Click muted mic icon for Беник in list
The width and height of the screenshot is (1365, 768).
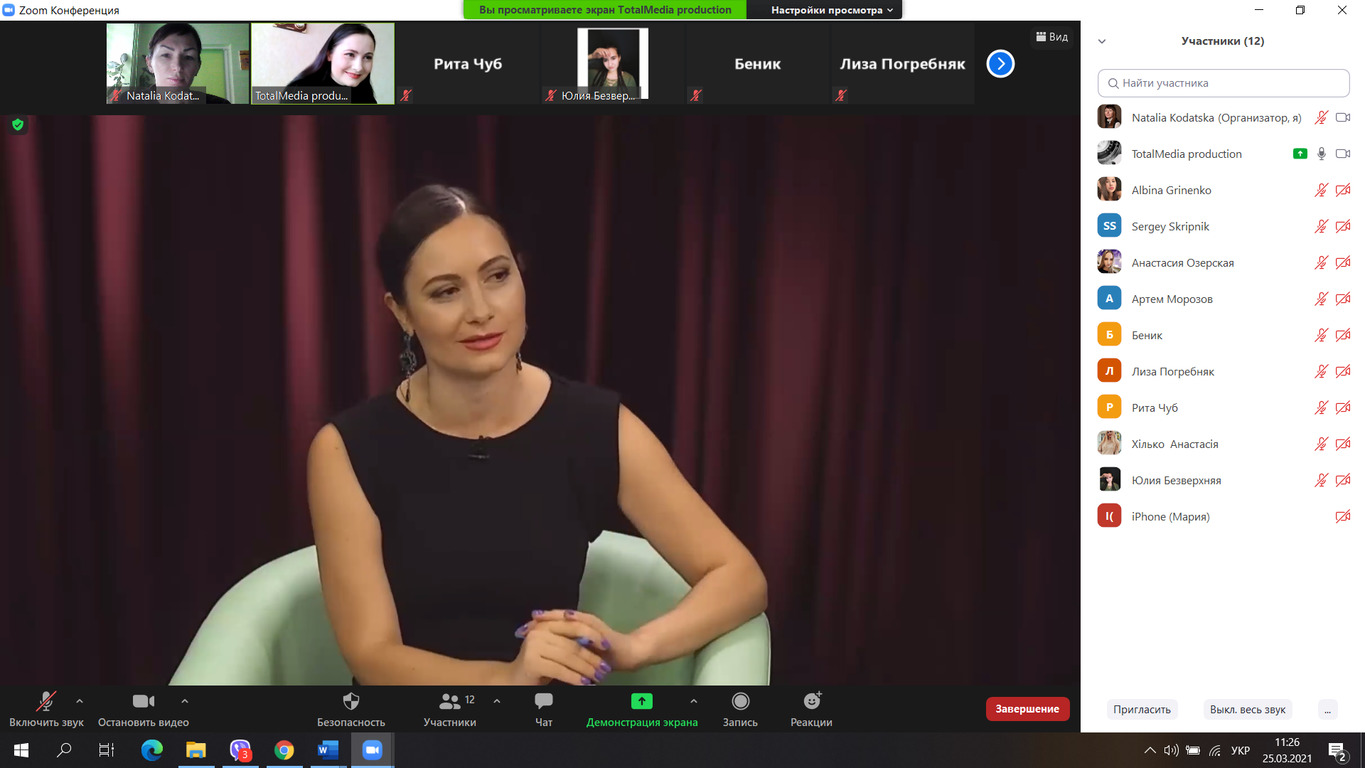pos(1321,335)
